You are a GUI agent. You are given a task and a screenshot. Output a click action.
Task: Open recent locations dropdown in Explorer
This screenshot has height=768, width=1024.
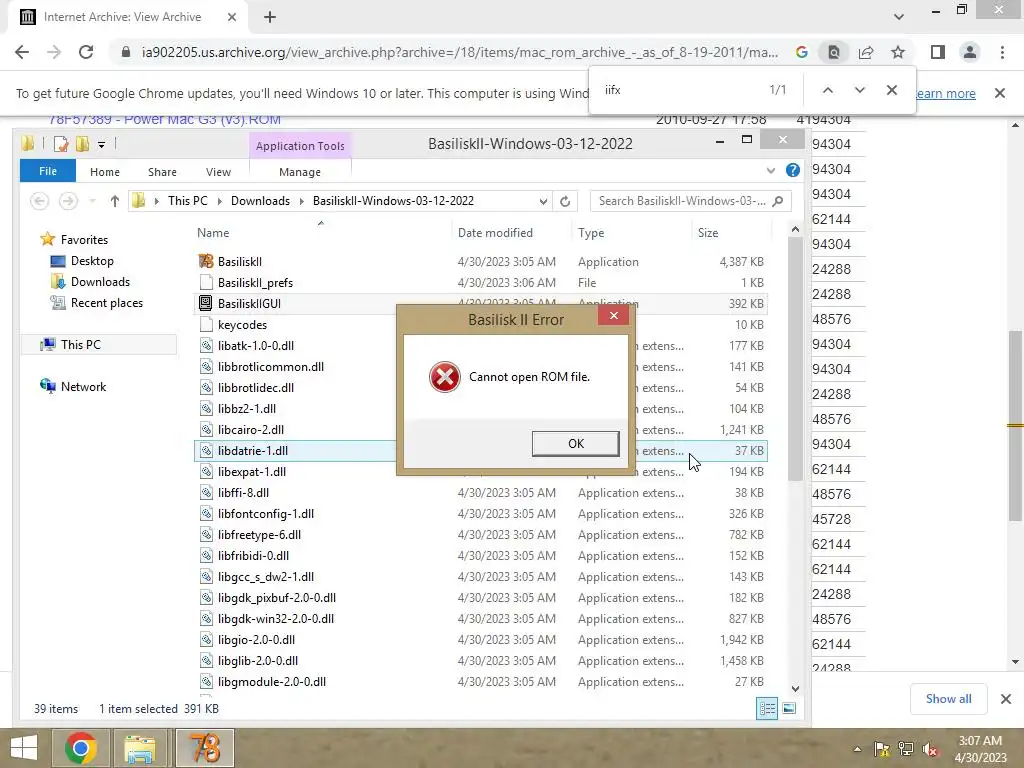[92, 201]
